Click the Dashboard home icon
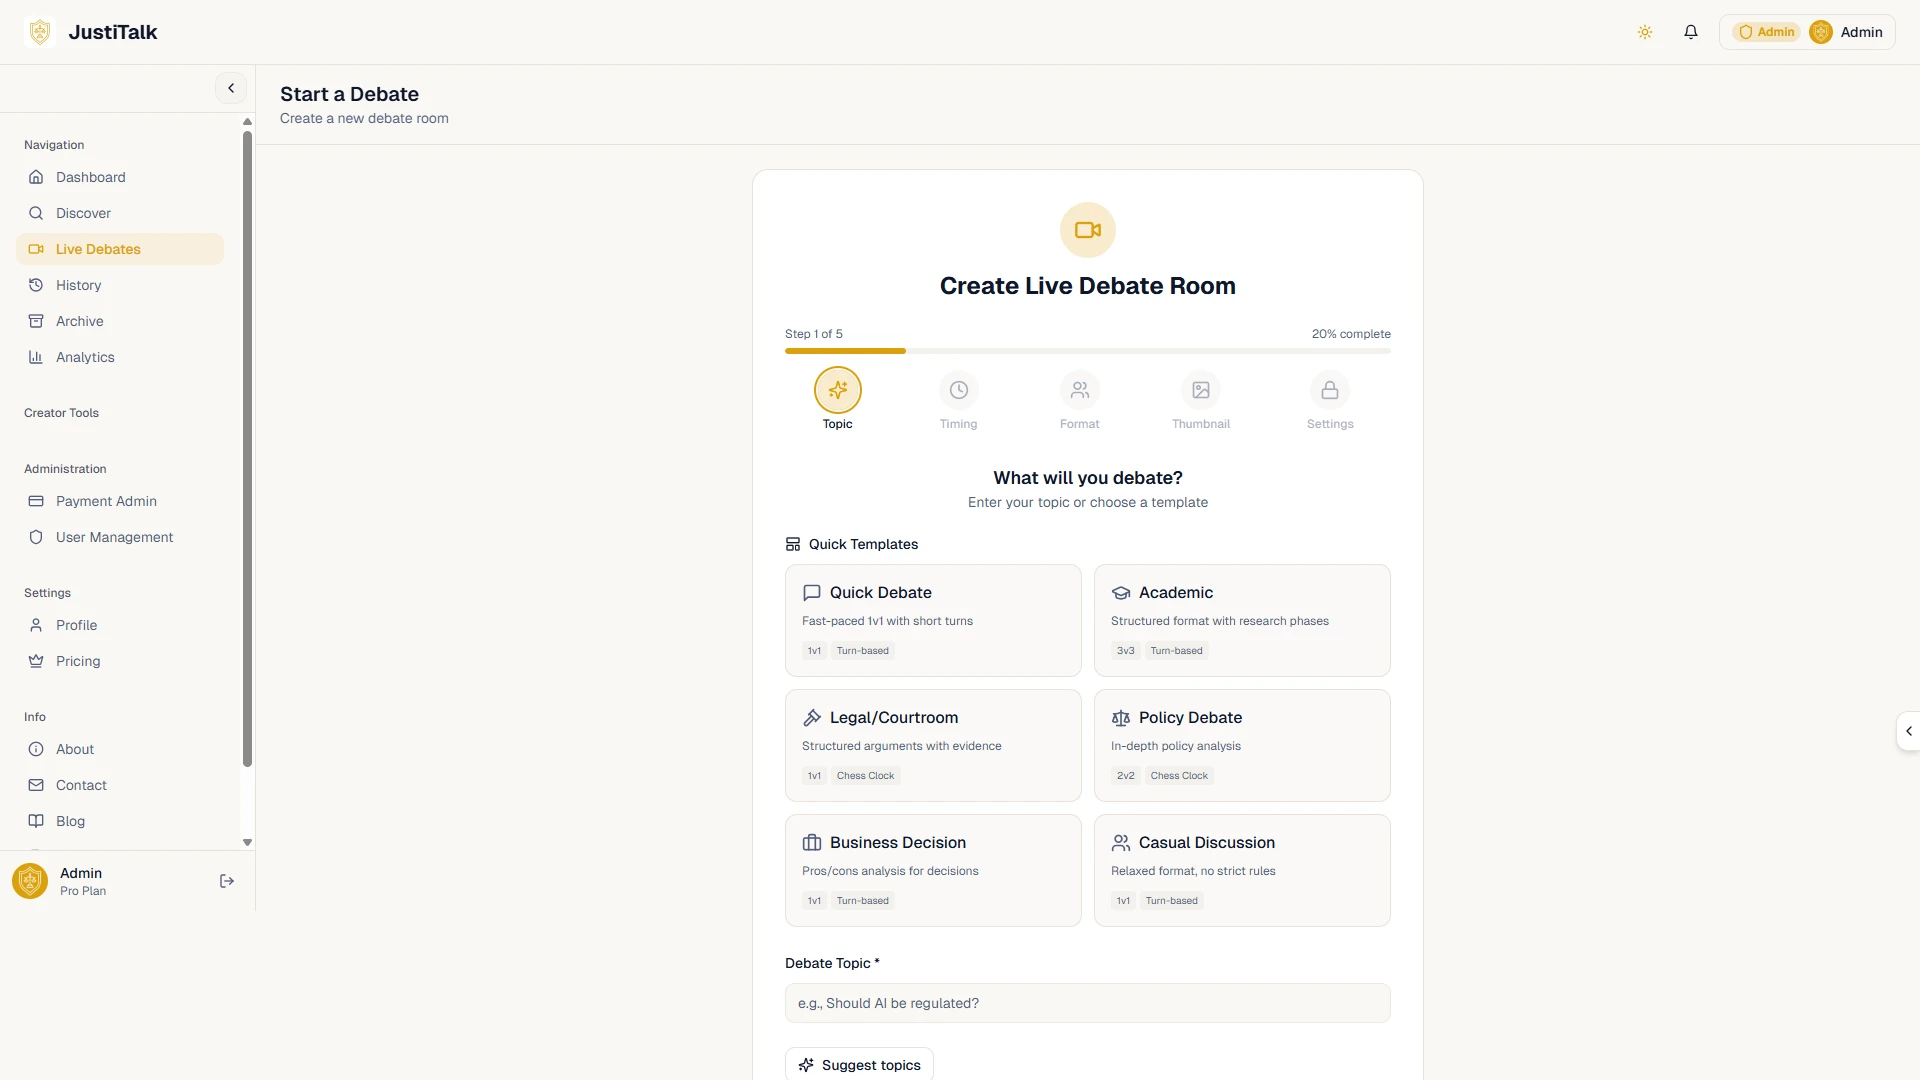This screenshot has width=1920, height=1080. coord(36,177)
